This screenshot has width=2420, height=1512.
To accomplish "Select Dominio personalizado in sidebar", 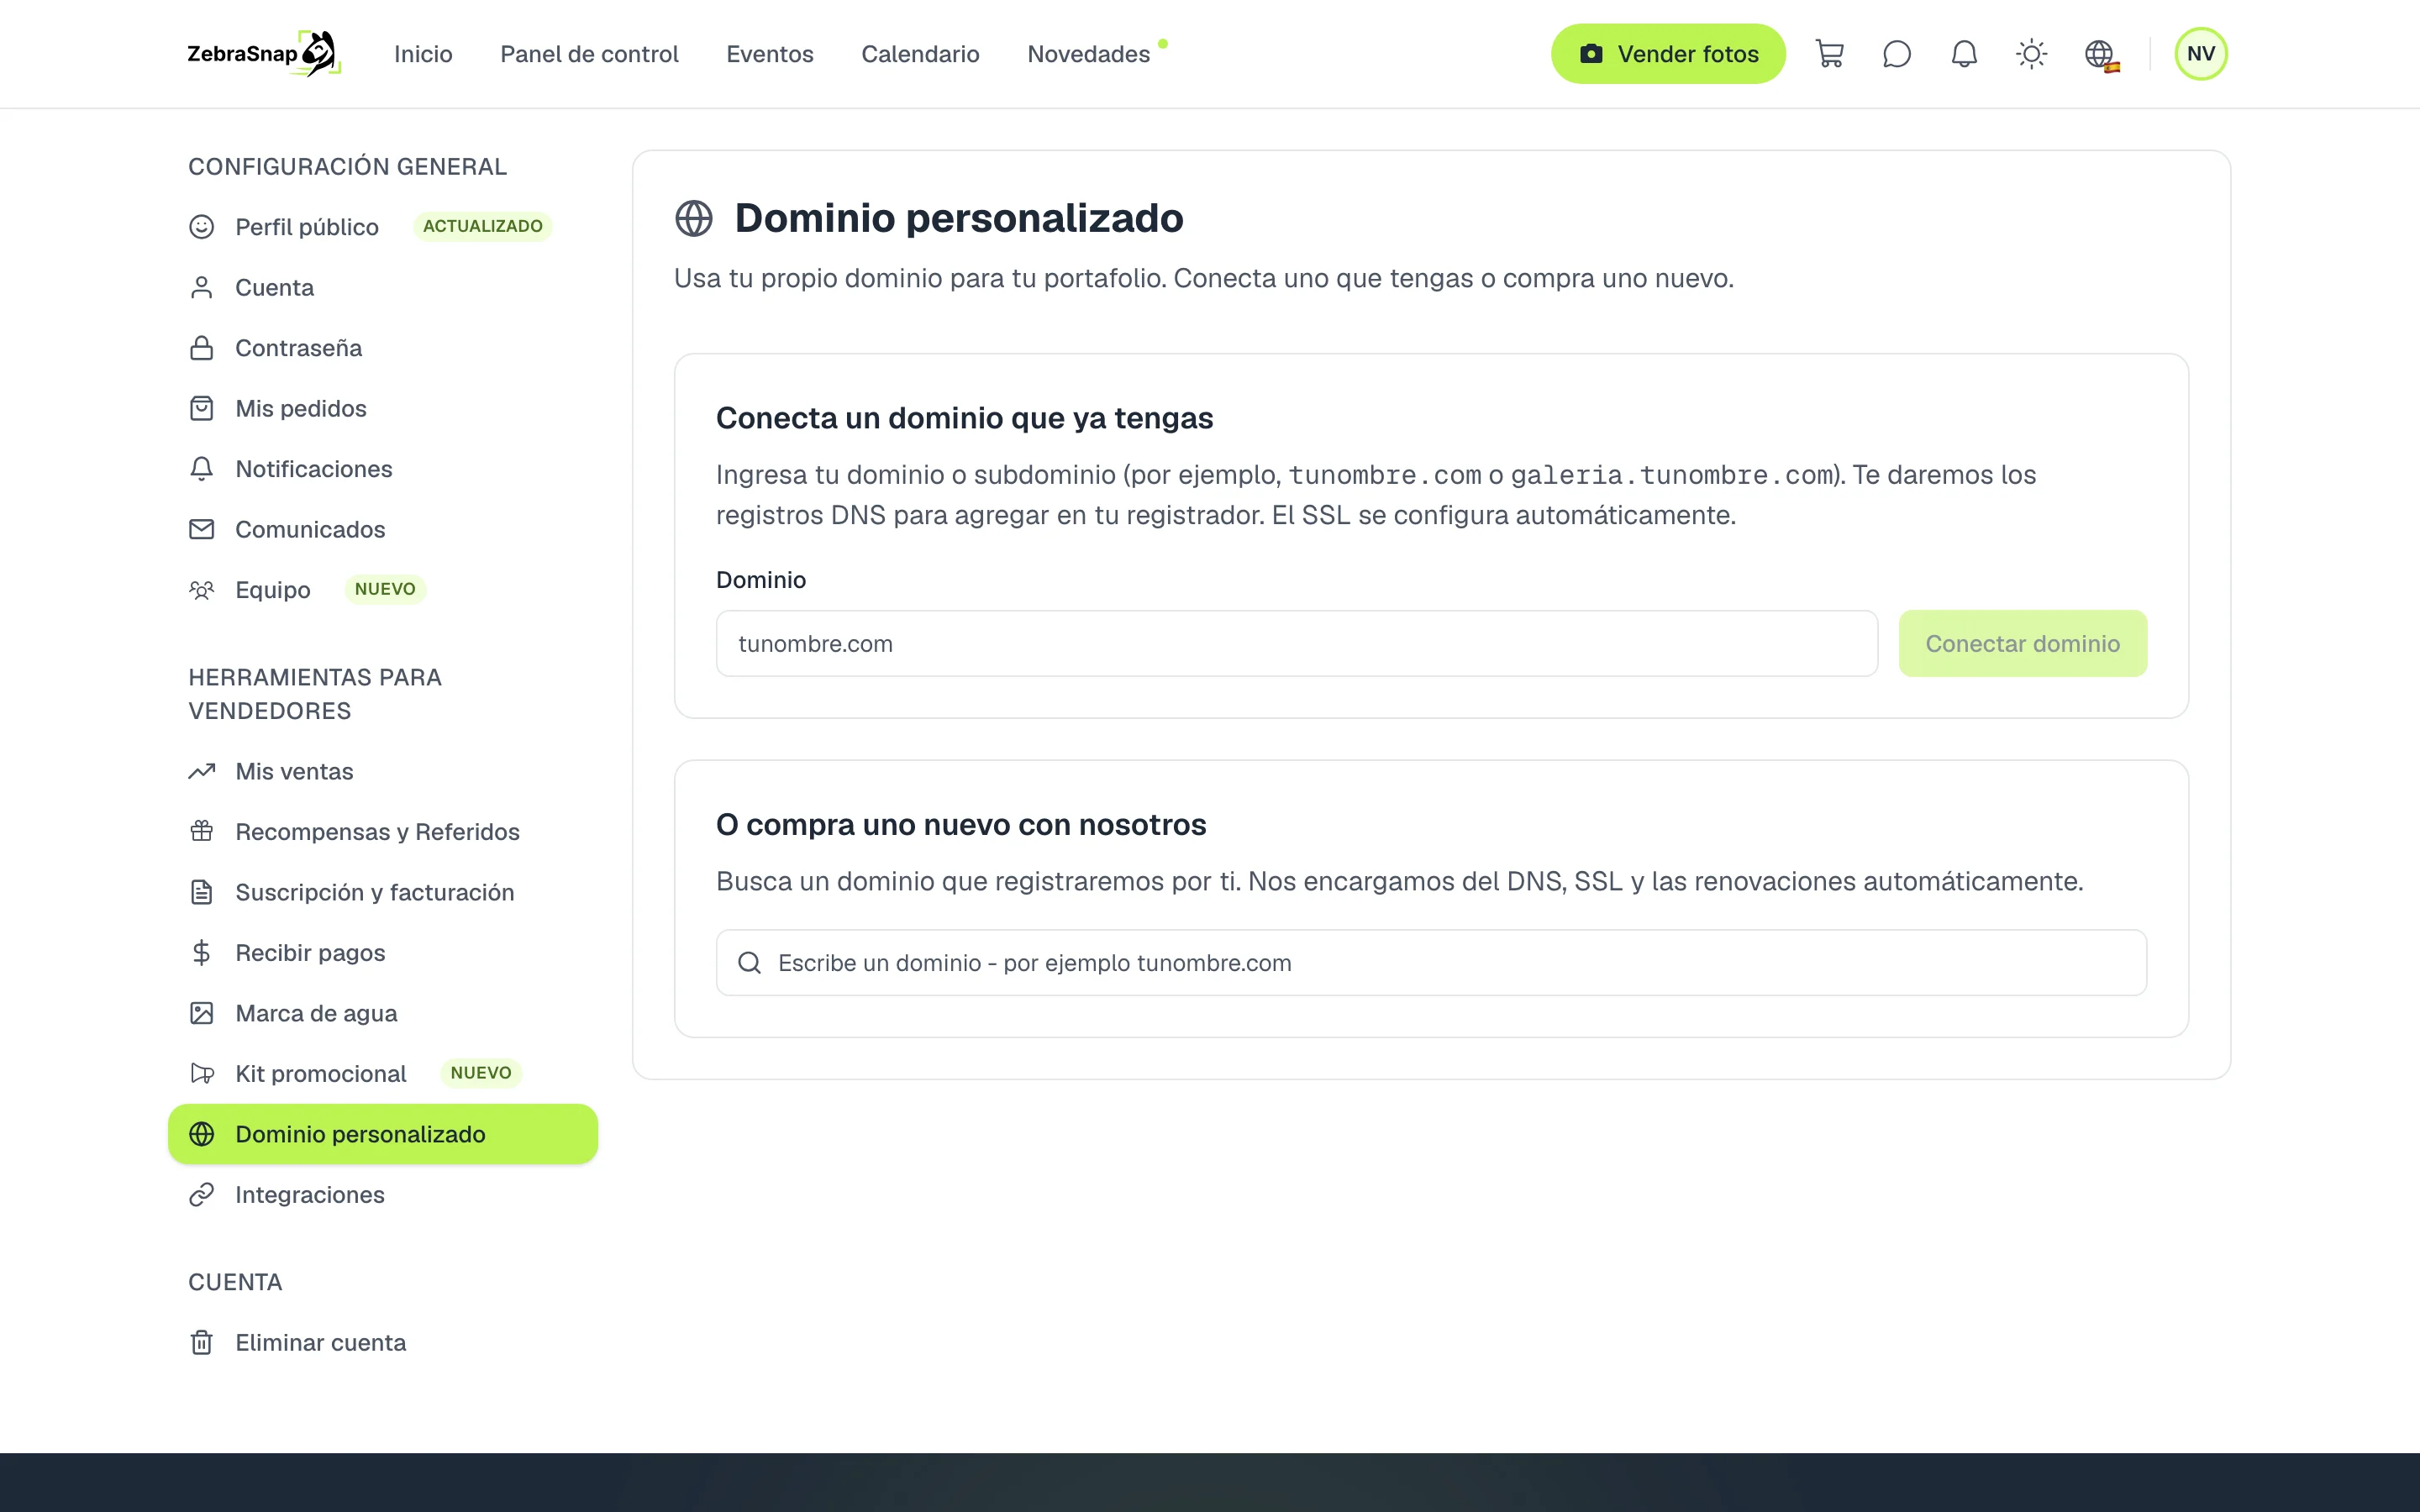I will (383, 1134).
